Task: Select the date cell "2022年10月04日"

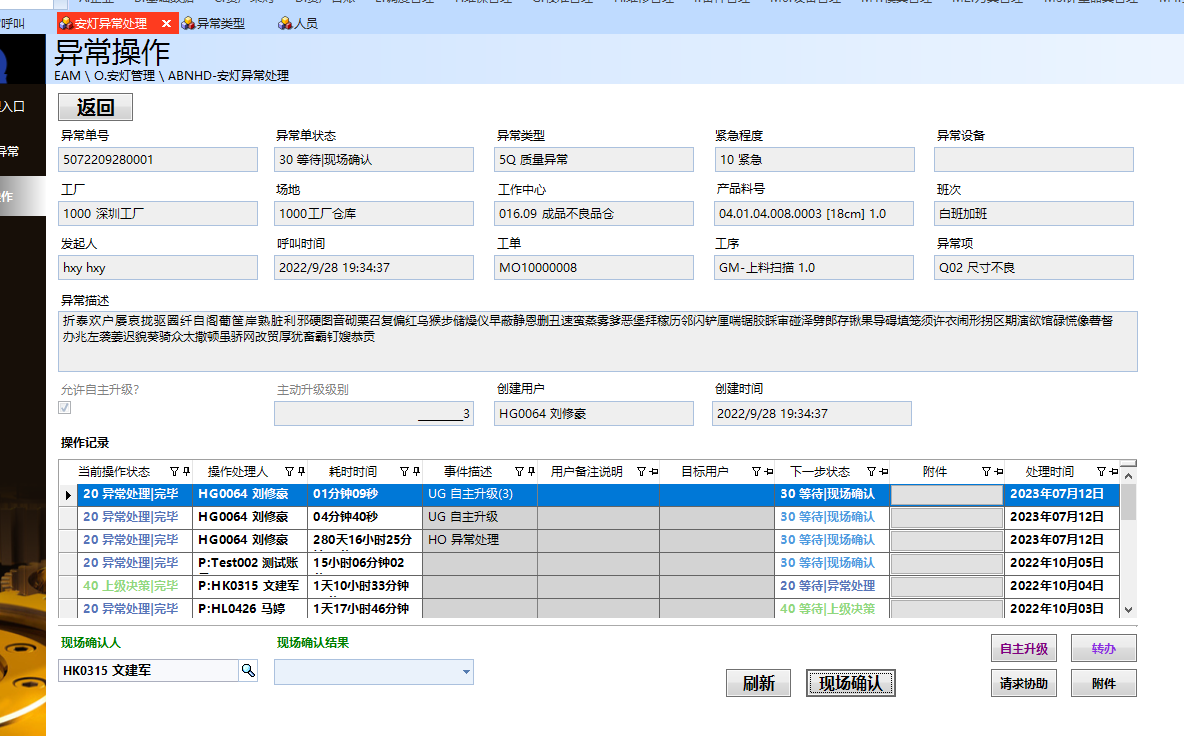Action: point(1062,586)
